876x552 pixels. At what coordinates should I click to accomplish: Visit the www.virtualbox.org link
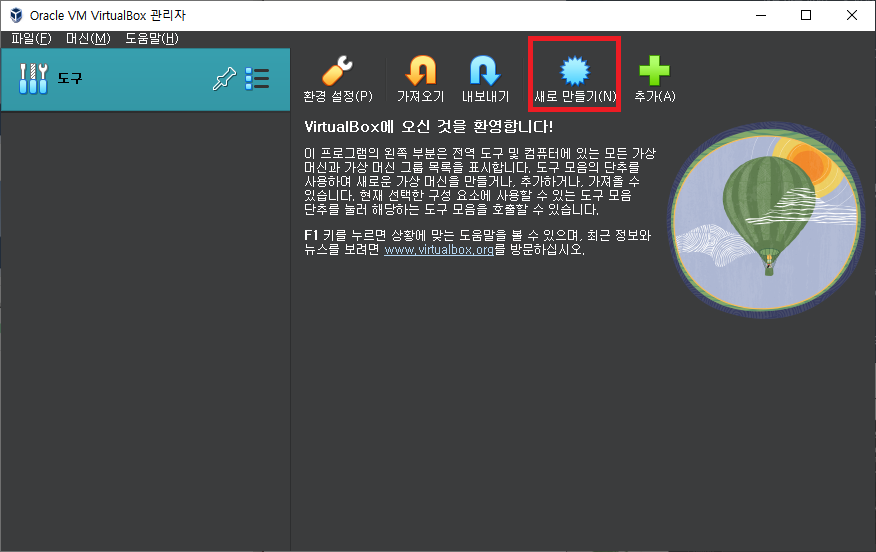[x=439, y=250]
